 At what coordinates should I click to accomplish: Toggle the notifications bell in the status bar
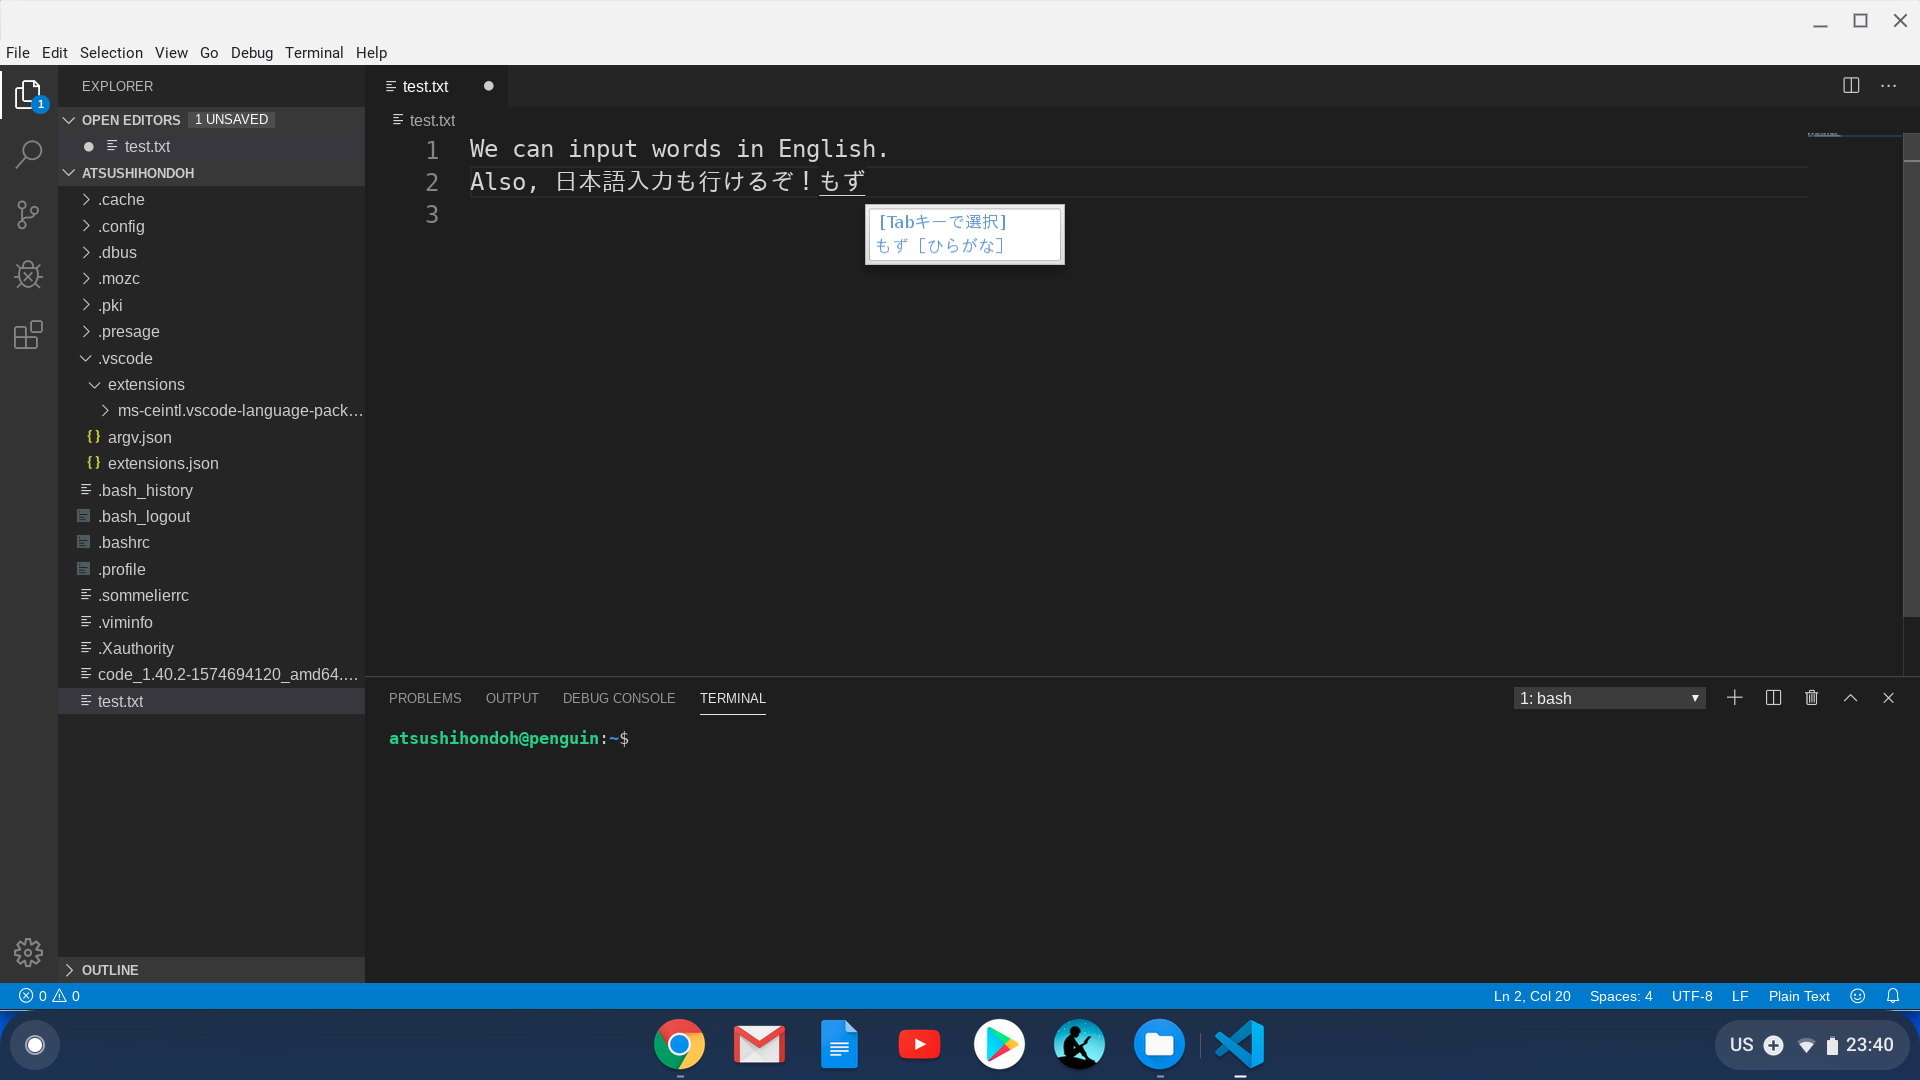pyautogui.click(x=1893, y=996)
